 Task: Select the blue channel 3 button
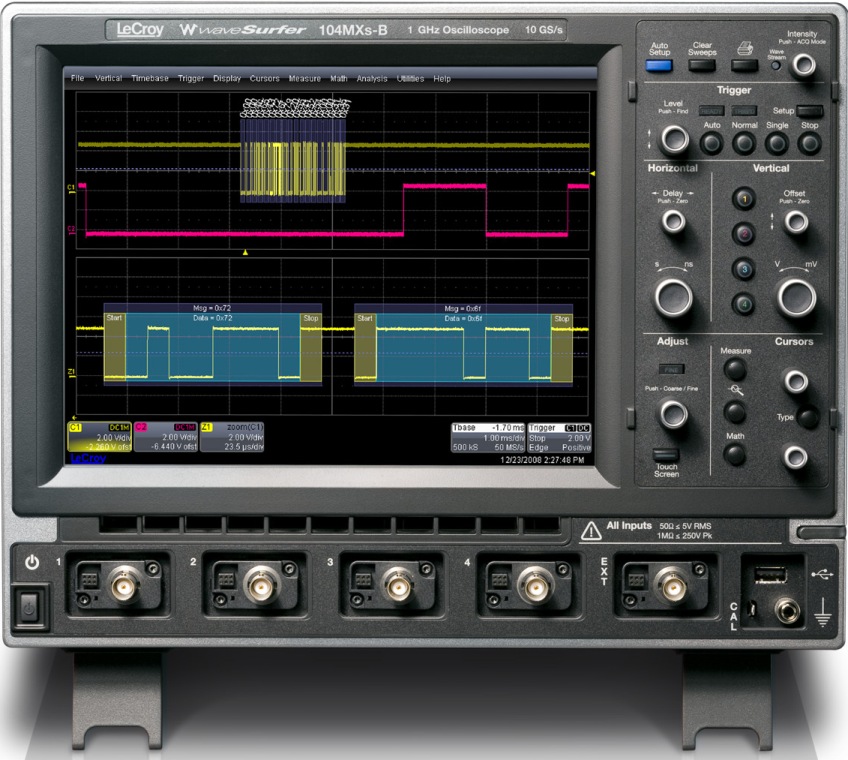pos(742,268)
